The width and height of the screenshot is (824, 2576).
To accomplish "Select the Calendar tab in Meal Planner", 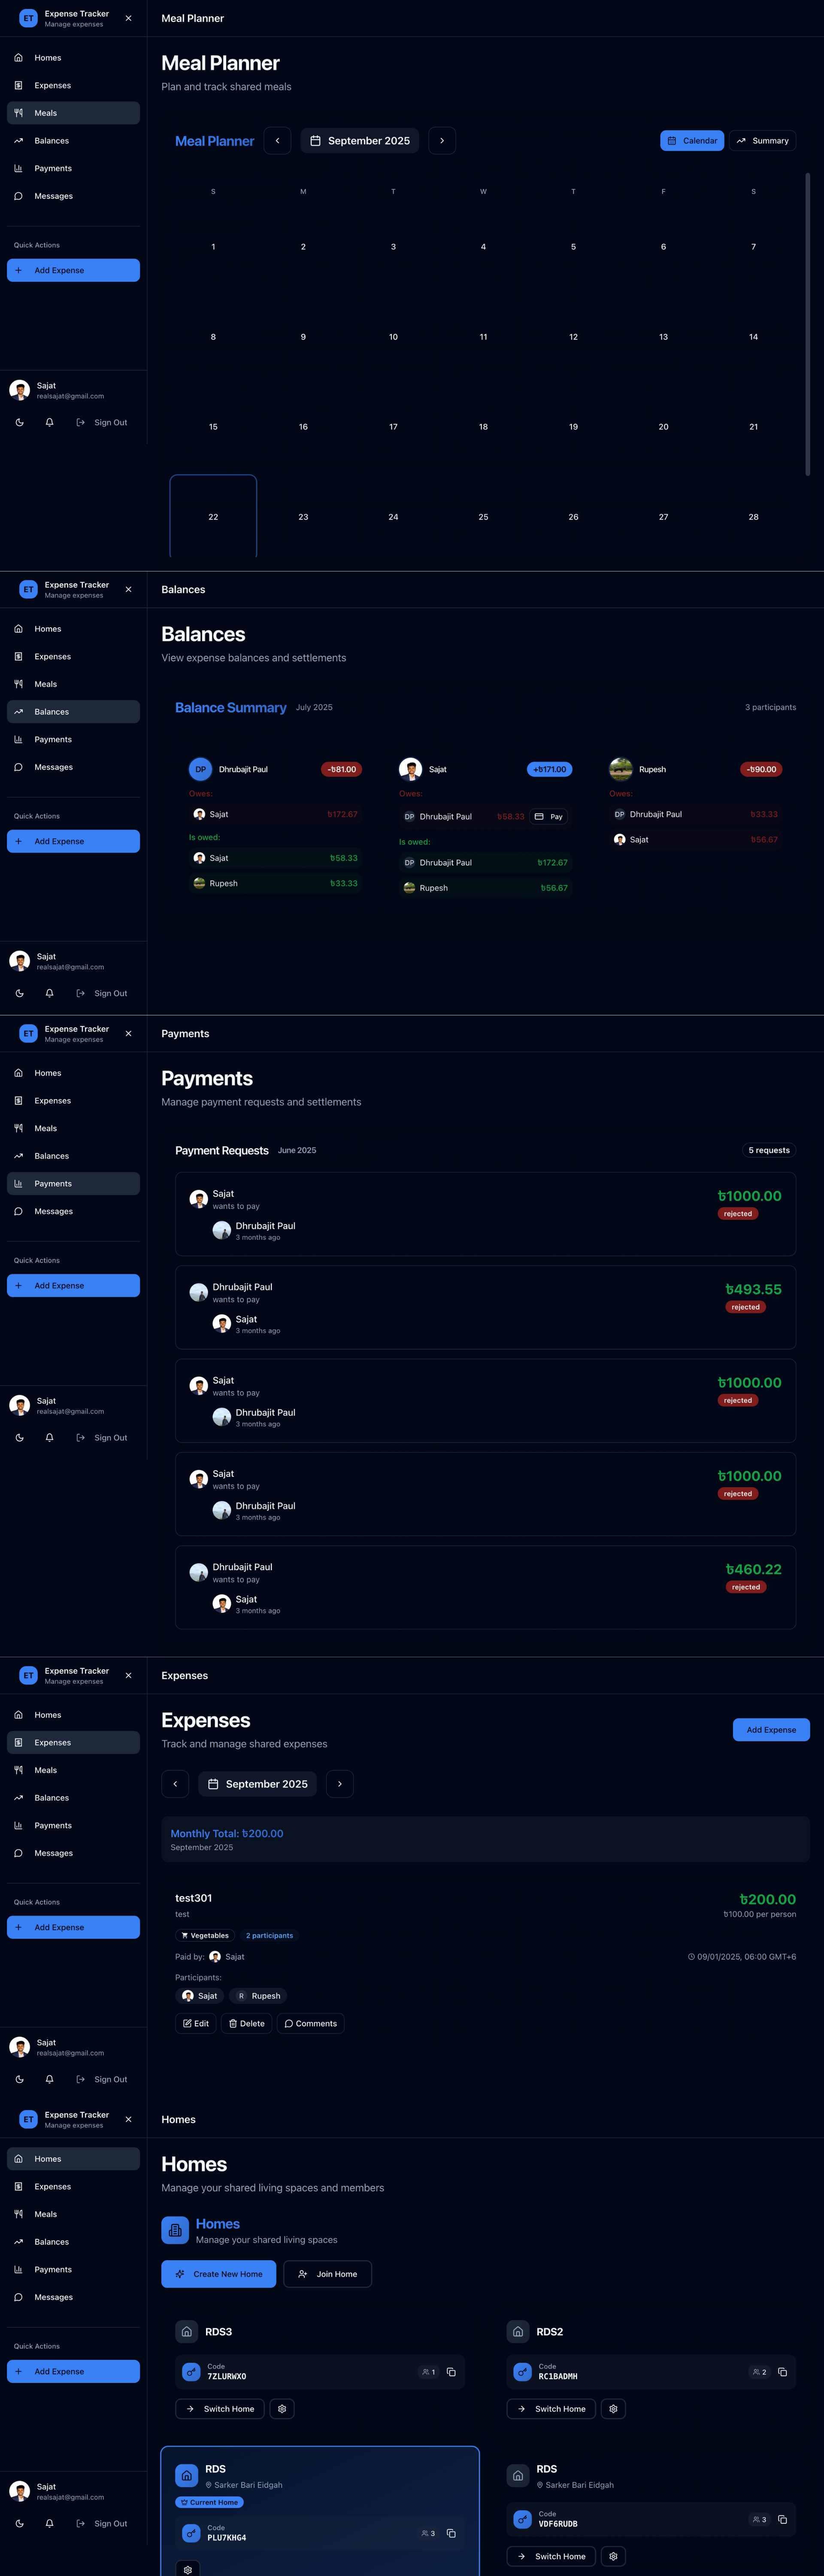I will click(x=691, y=140).
